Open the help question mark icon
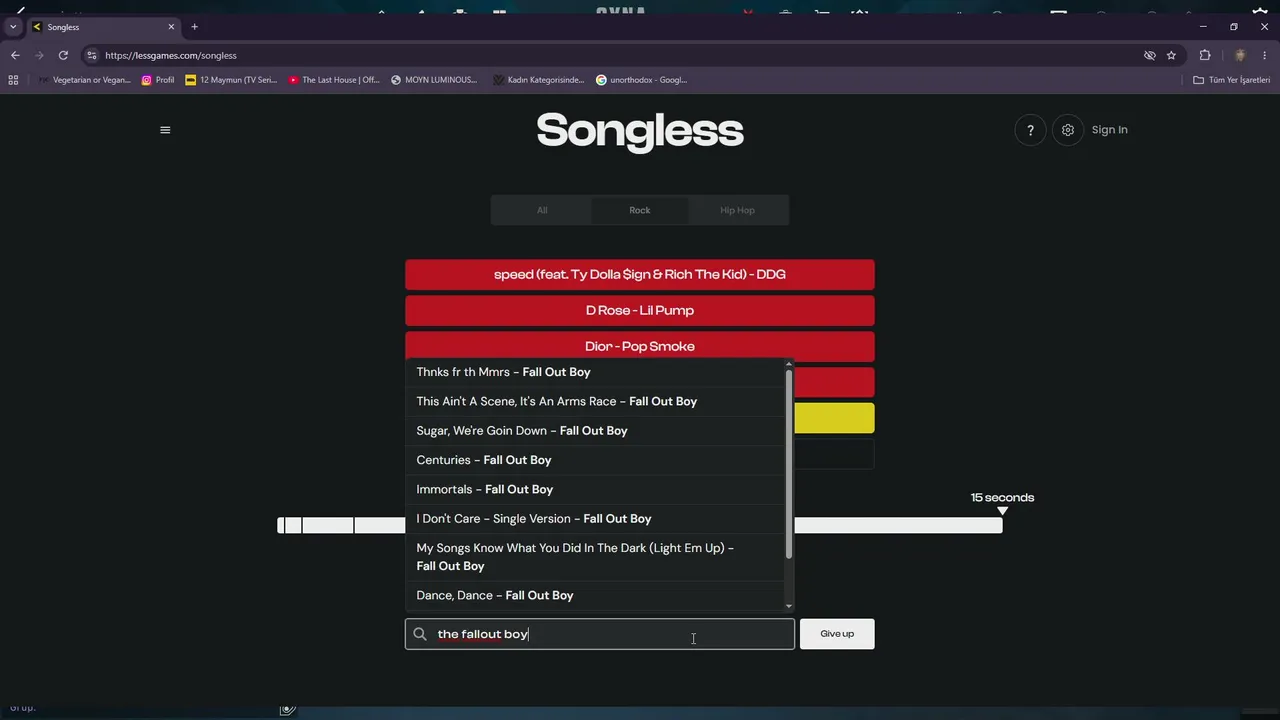The image size is (1280, 720). pos(1030,130)
